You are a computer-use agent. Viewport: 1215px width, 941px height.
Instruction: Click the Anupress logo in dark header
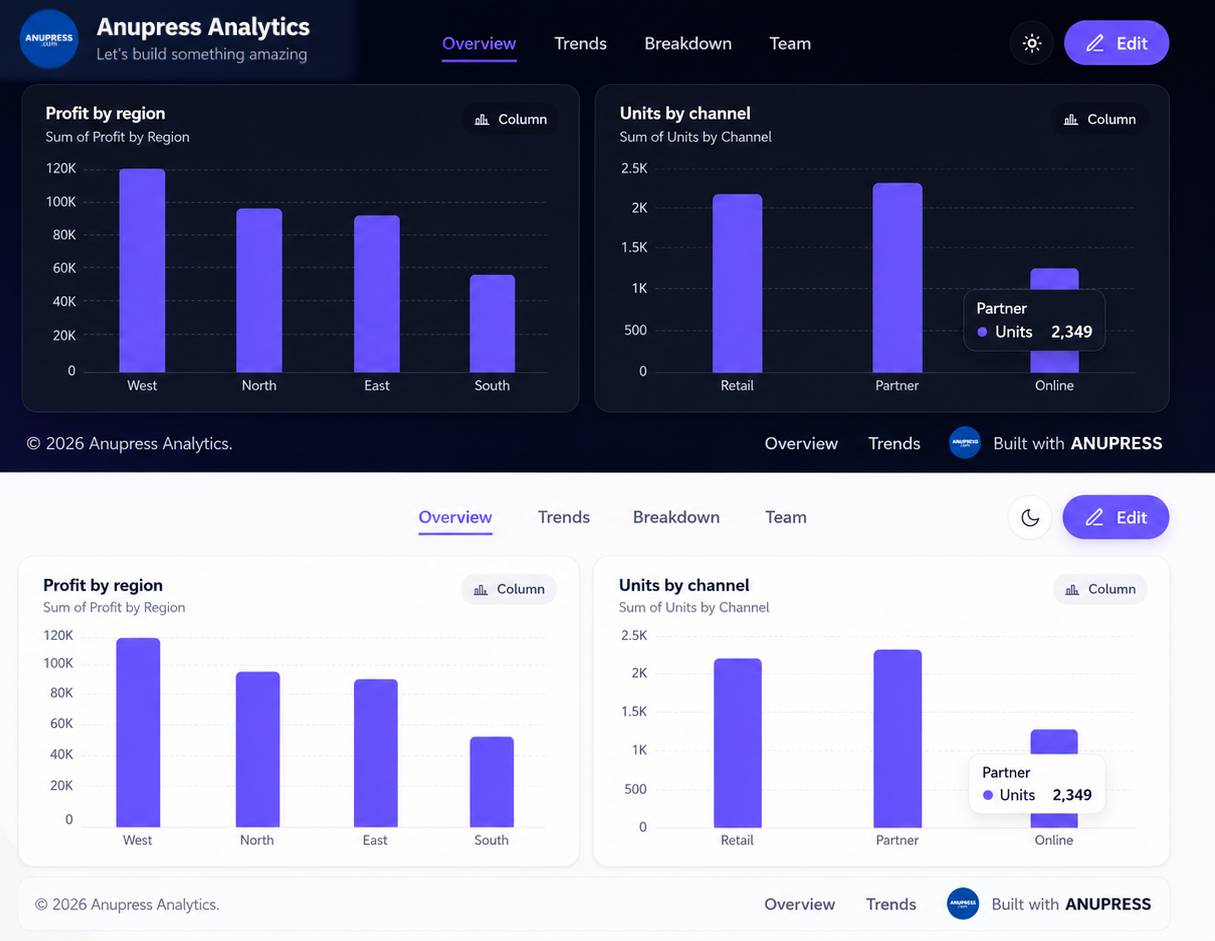[49, 39]
